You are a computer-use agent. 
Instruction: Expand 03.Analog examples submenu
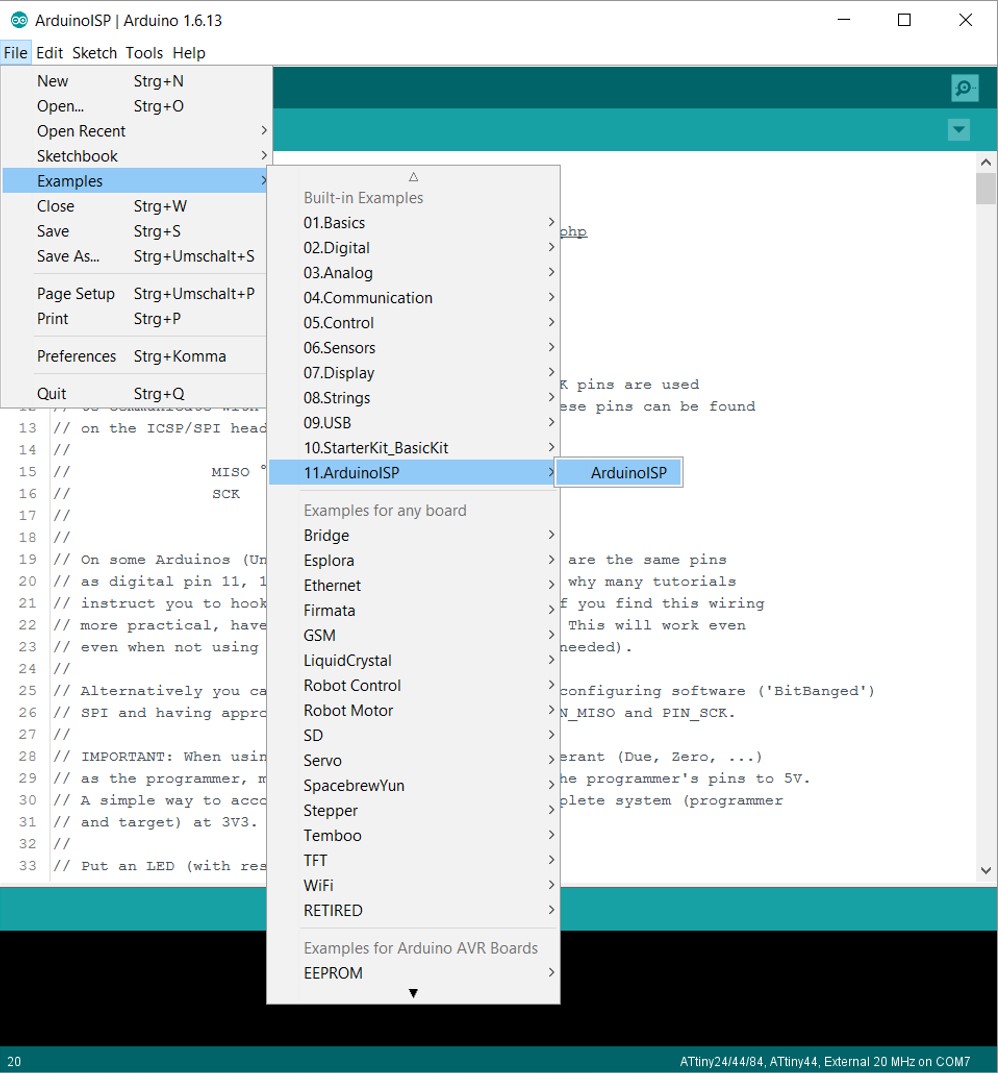(x=413, y=272)
